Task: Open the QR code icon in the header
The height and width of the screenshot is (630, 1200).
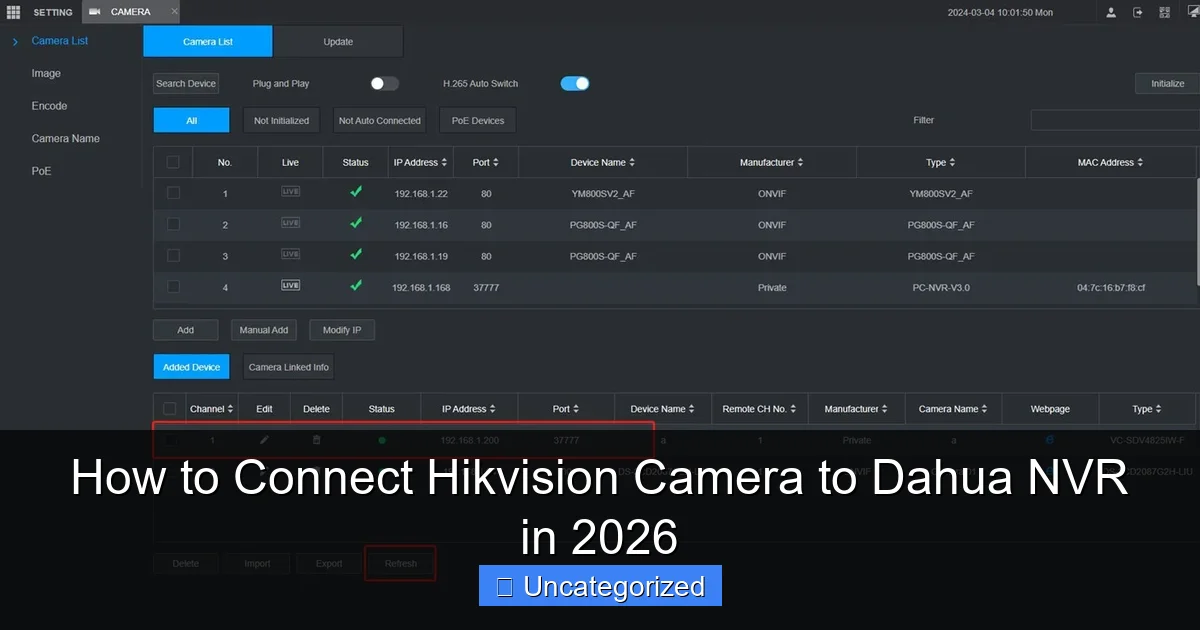Action: point(1164,12)
